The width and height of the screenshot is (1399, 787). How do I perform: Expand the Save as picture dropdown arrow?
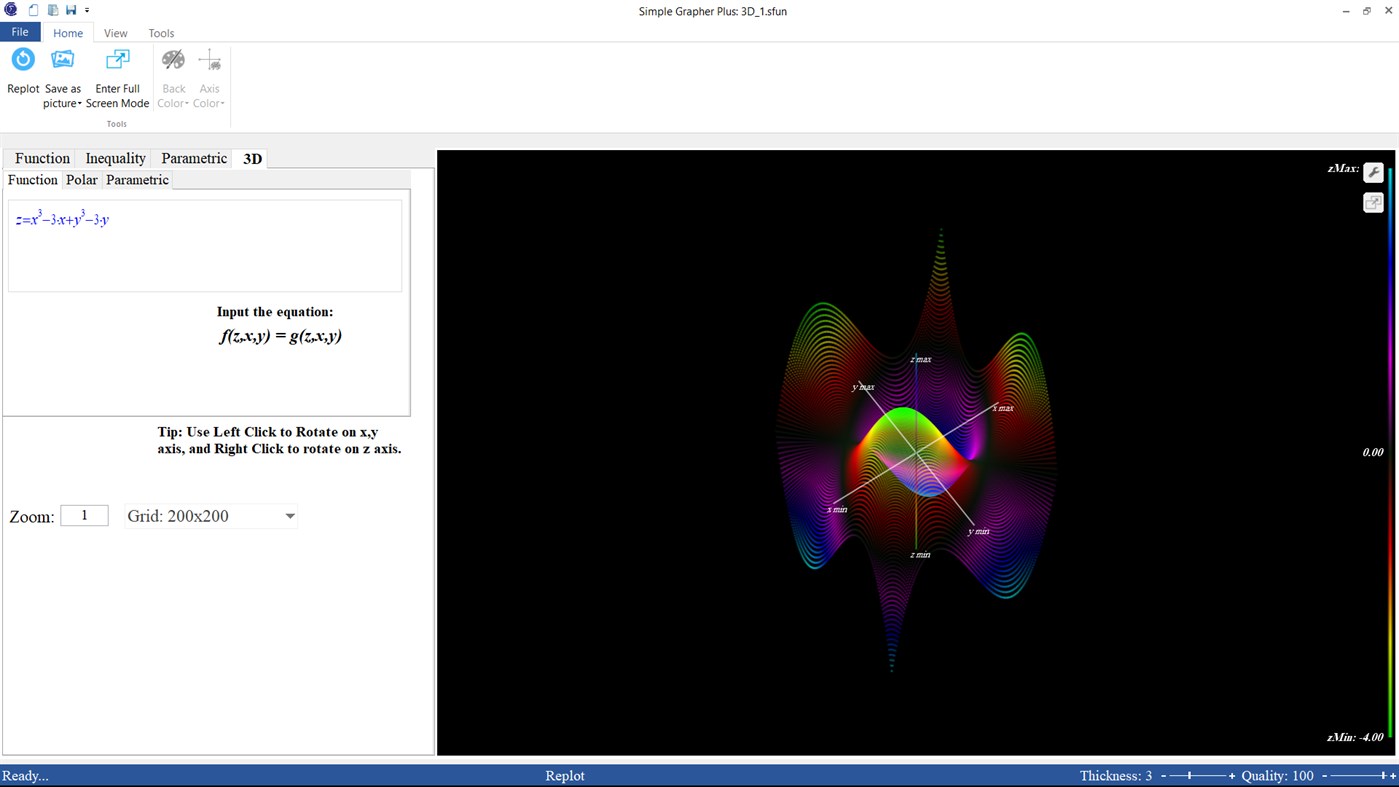79,103
